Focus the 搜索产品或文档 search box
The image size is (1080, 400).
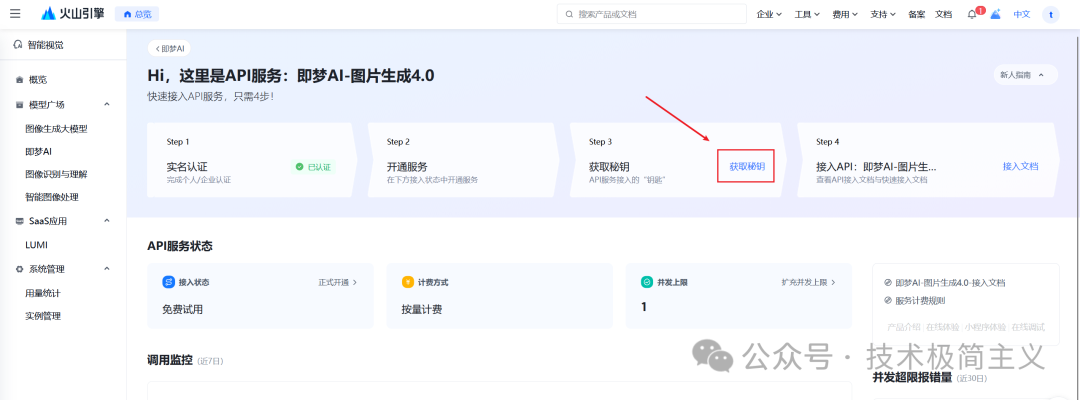coord(652,14)
